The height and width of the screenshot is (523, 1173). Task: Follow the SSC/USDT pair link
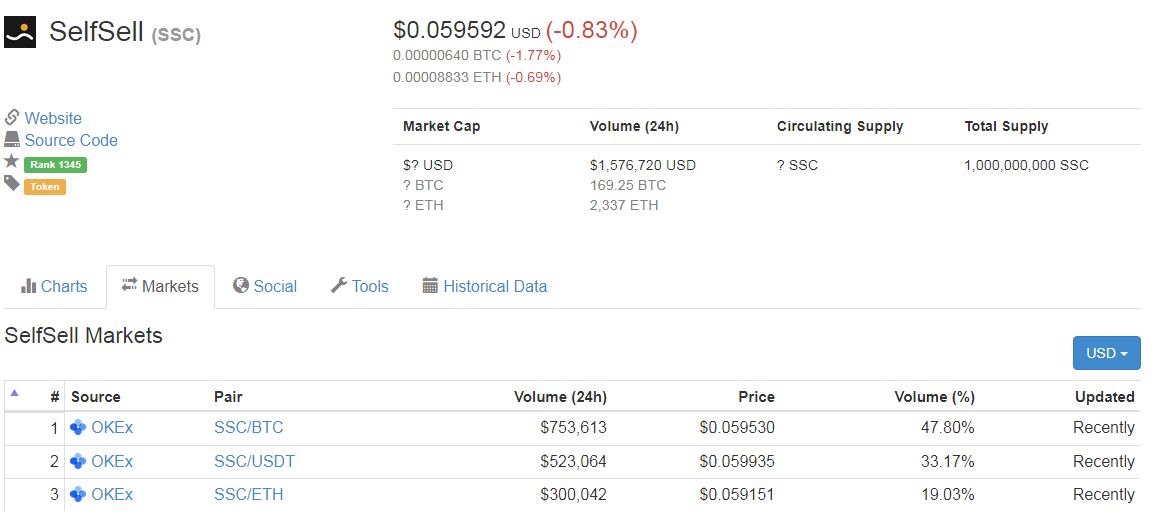(x=254, y=462)
